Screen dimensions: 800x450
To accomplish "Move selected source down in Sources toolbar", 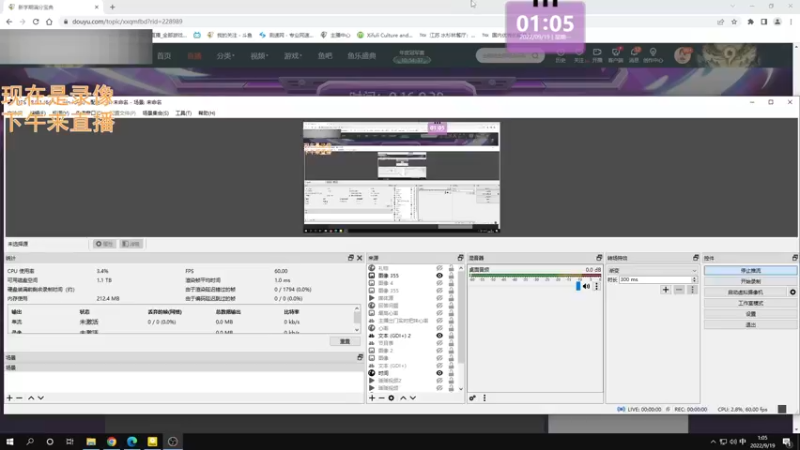I will pos(413,398).
